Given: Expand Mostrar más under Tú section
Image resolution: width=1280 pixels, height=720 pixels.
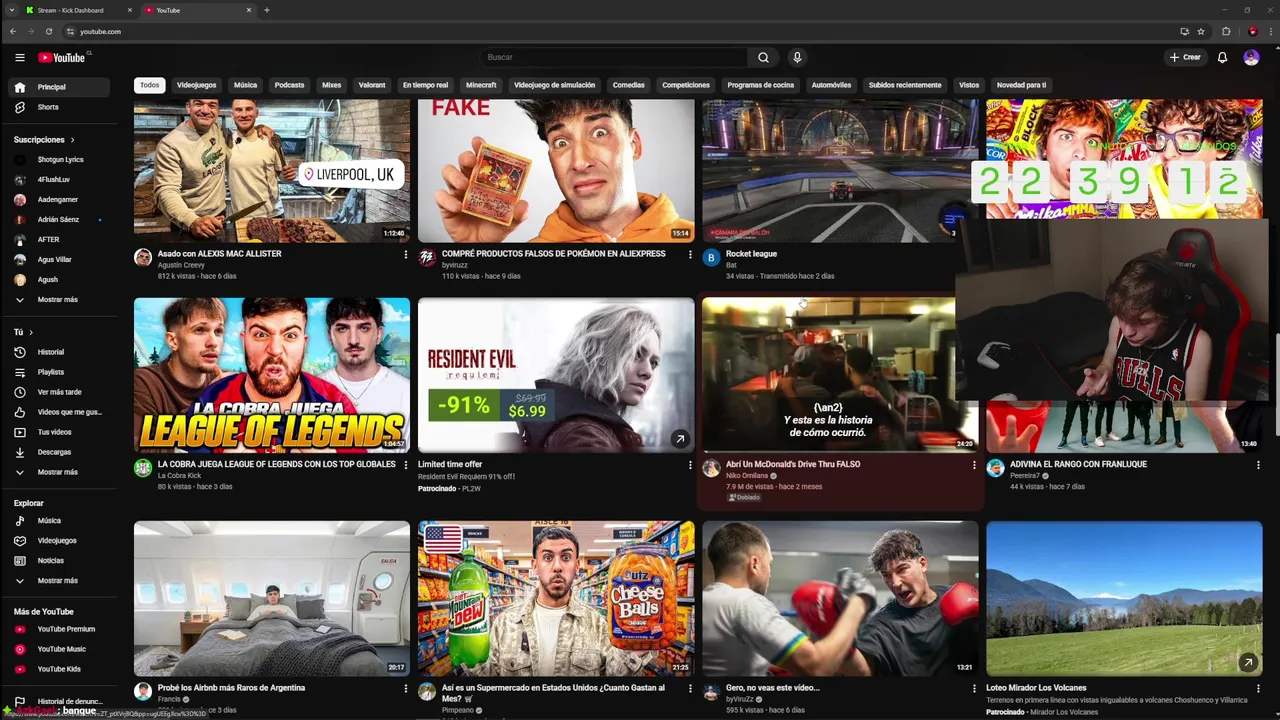Looking at the screenshot, I should [x=58, y=472].
